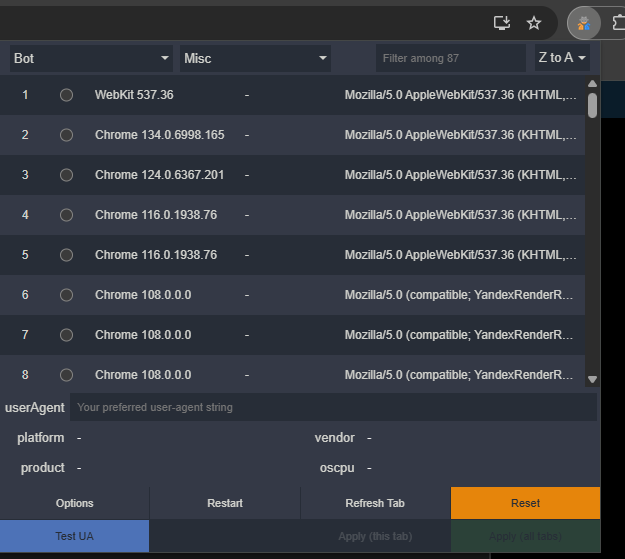Image resolution: width=625 pixels, height=559 pixels.
Task: Click the list scrollbar down arrow
Action: [592, 379]
